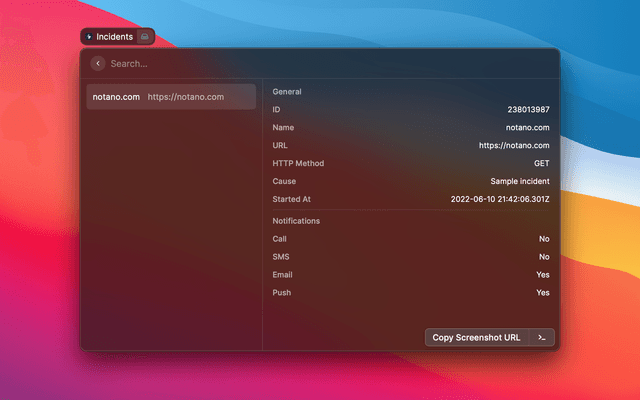The image size is (640, 400).
Task: Click the Cause value Sample incident
Action: point(519,181)
